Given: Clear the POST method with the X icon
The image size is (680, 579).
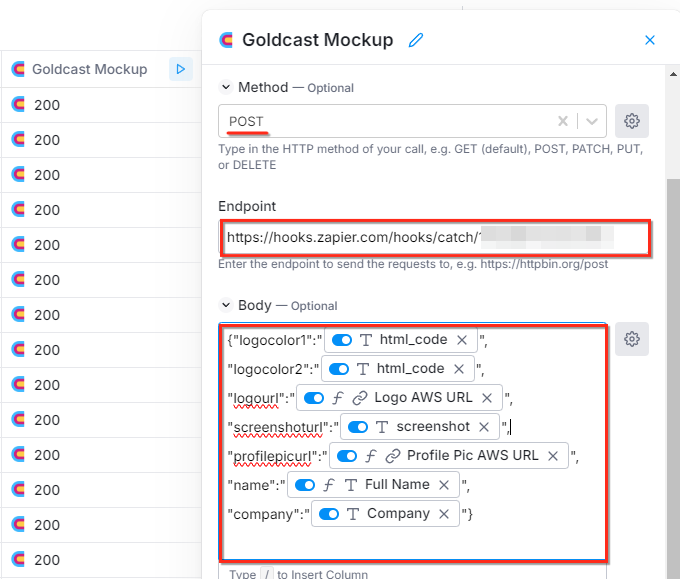Looking at the screenshot, I should click(x=563, y=121).
